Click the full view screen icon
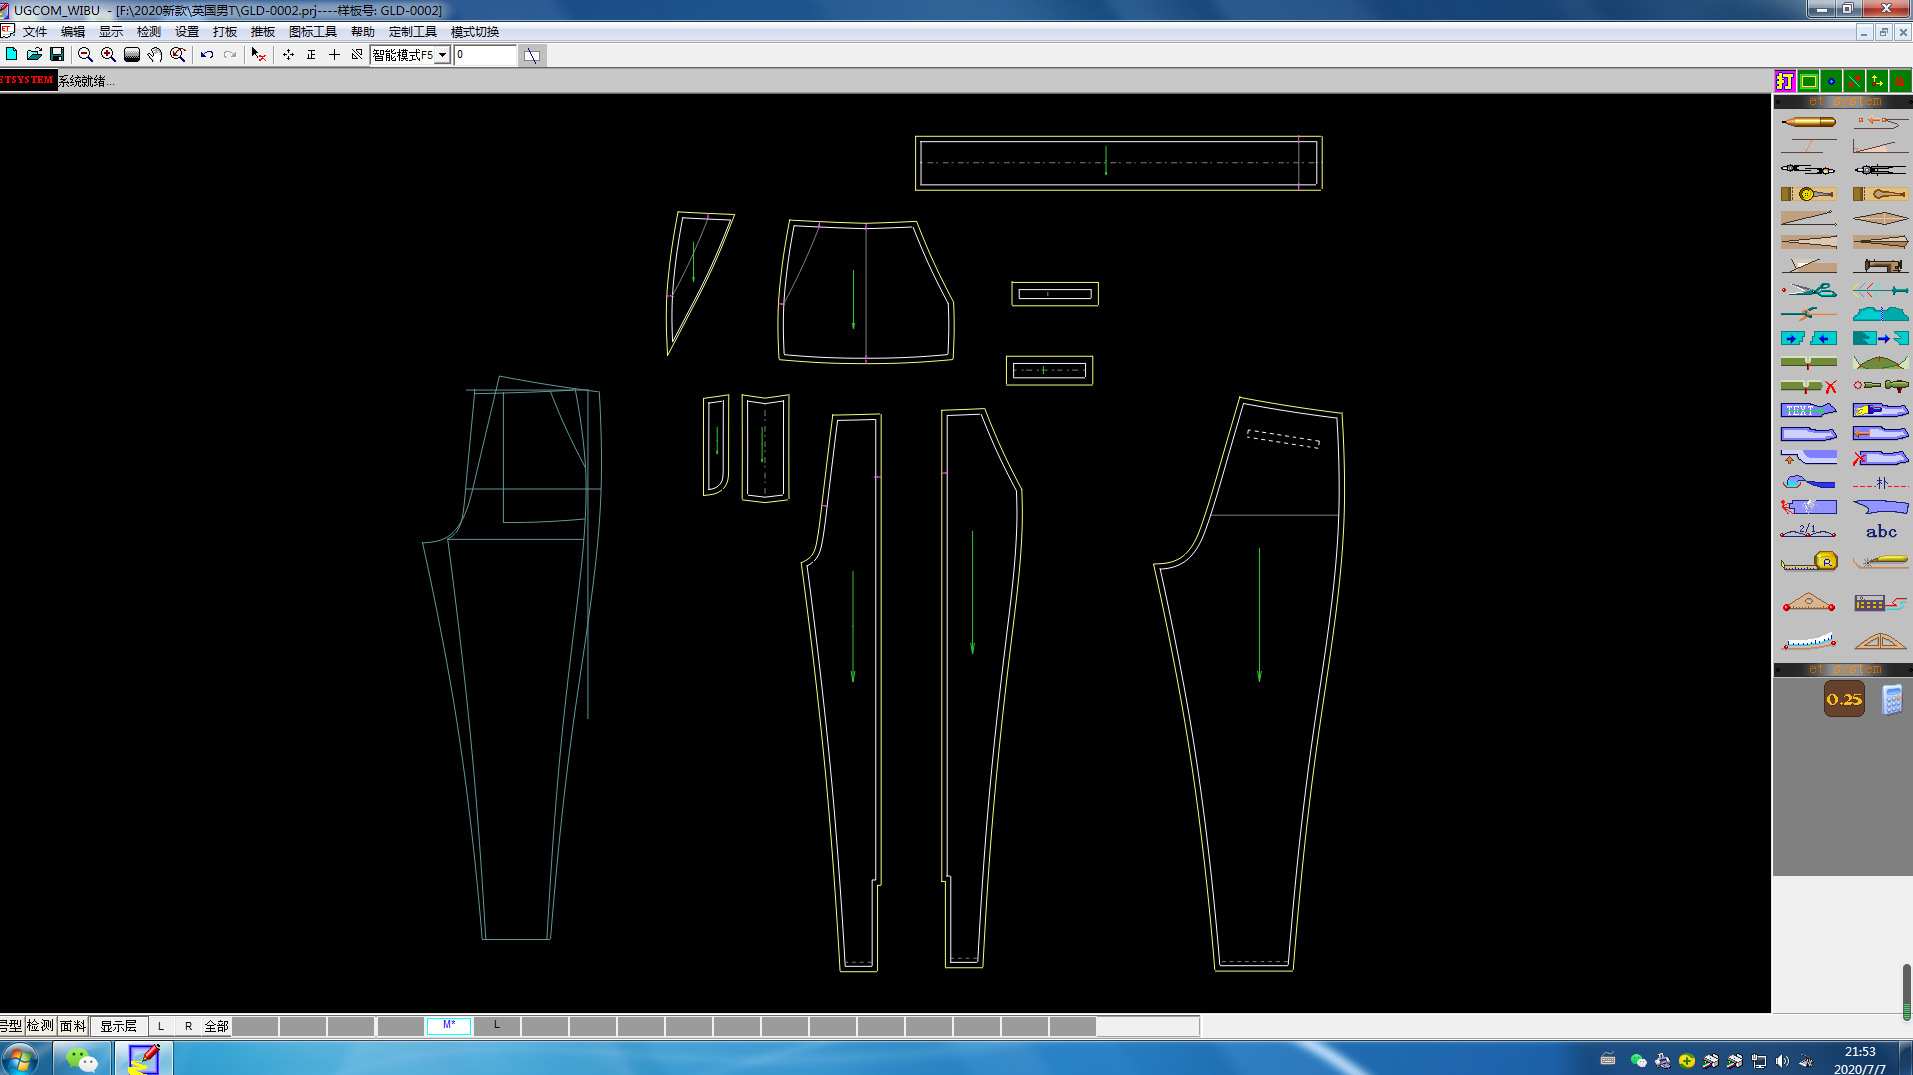 click(x=131, y=54)
